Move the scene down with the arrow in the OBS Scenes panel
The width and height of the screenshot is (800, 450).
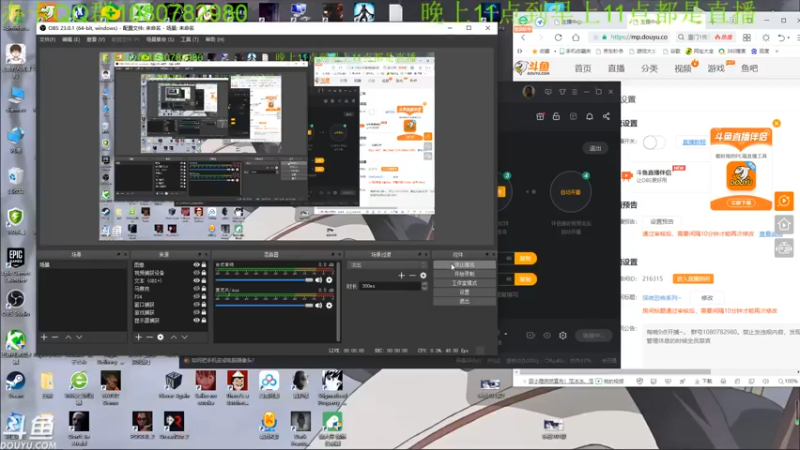[x=79, y=337]
